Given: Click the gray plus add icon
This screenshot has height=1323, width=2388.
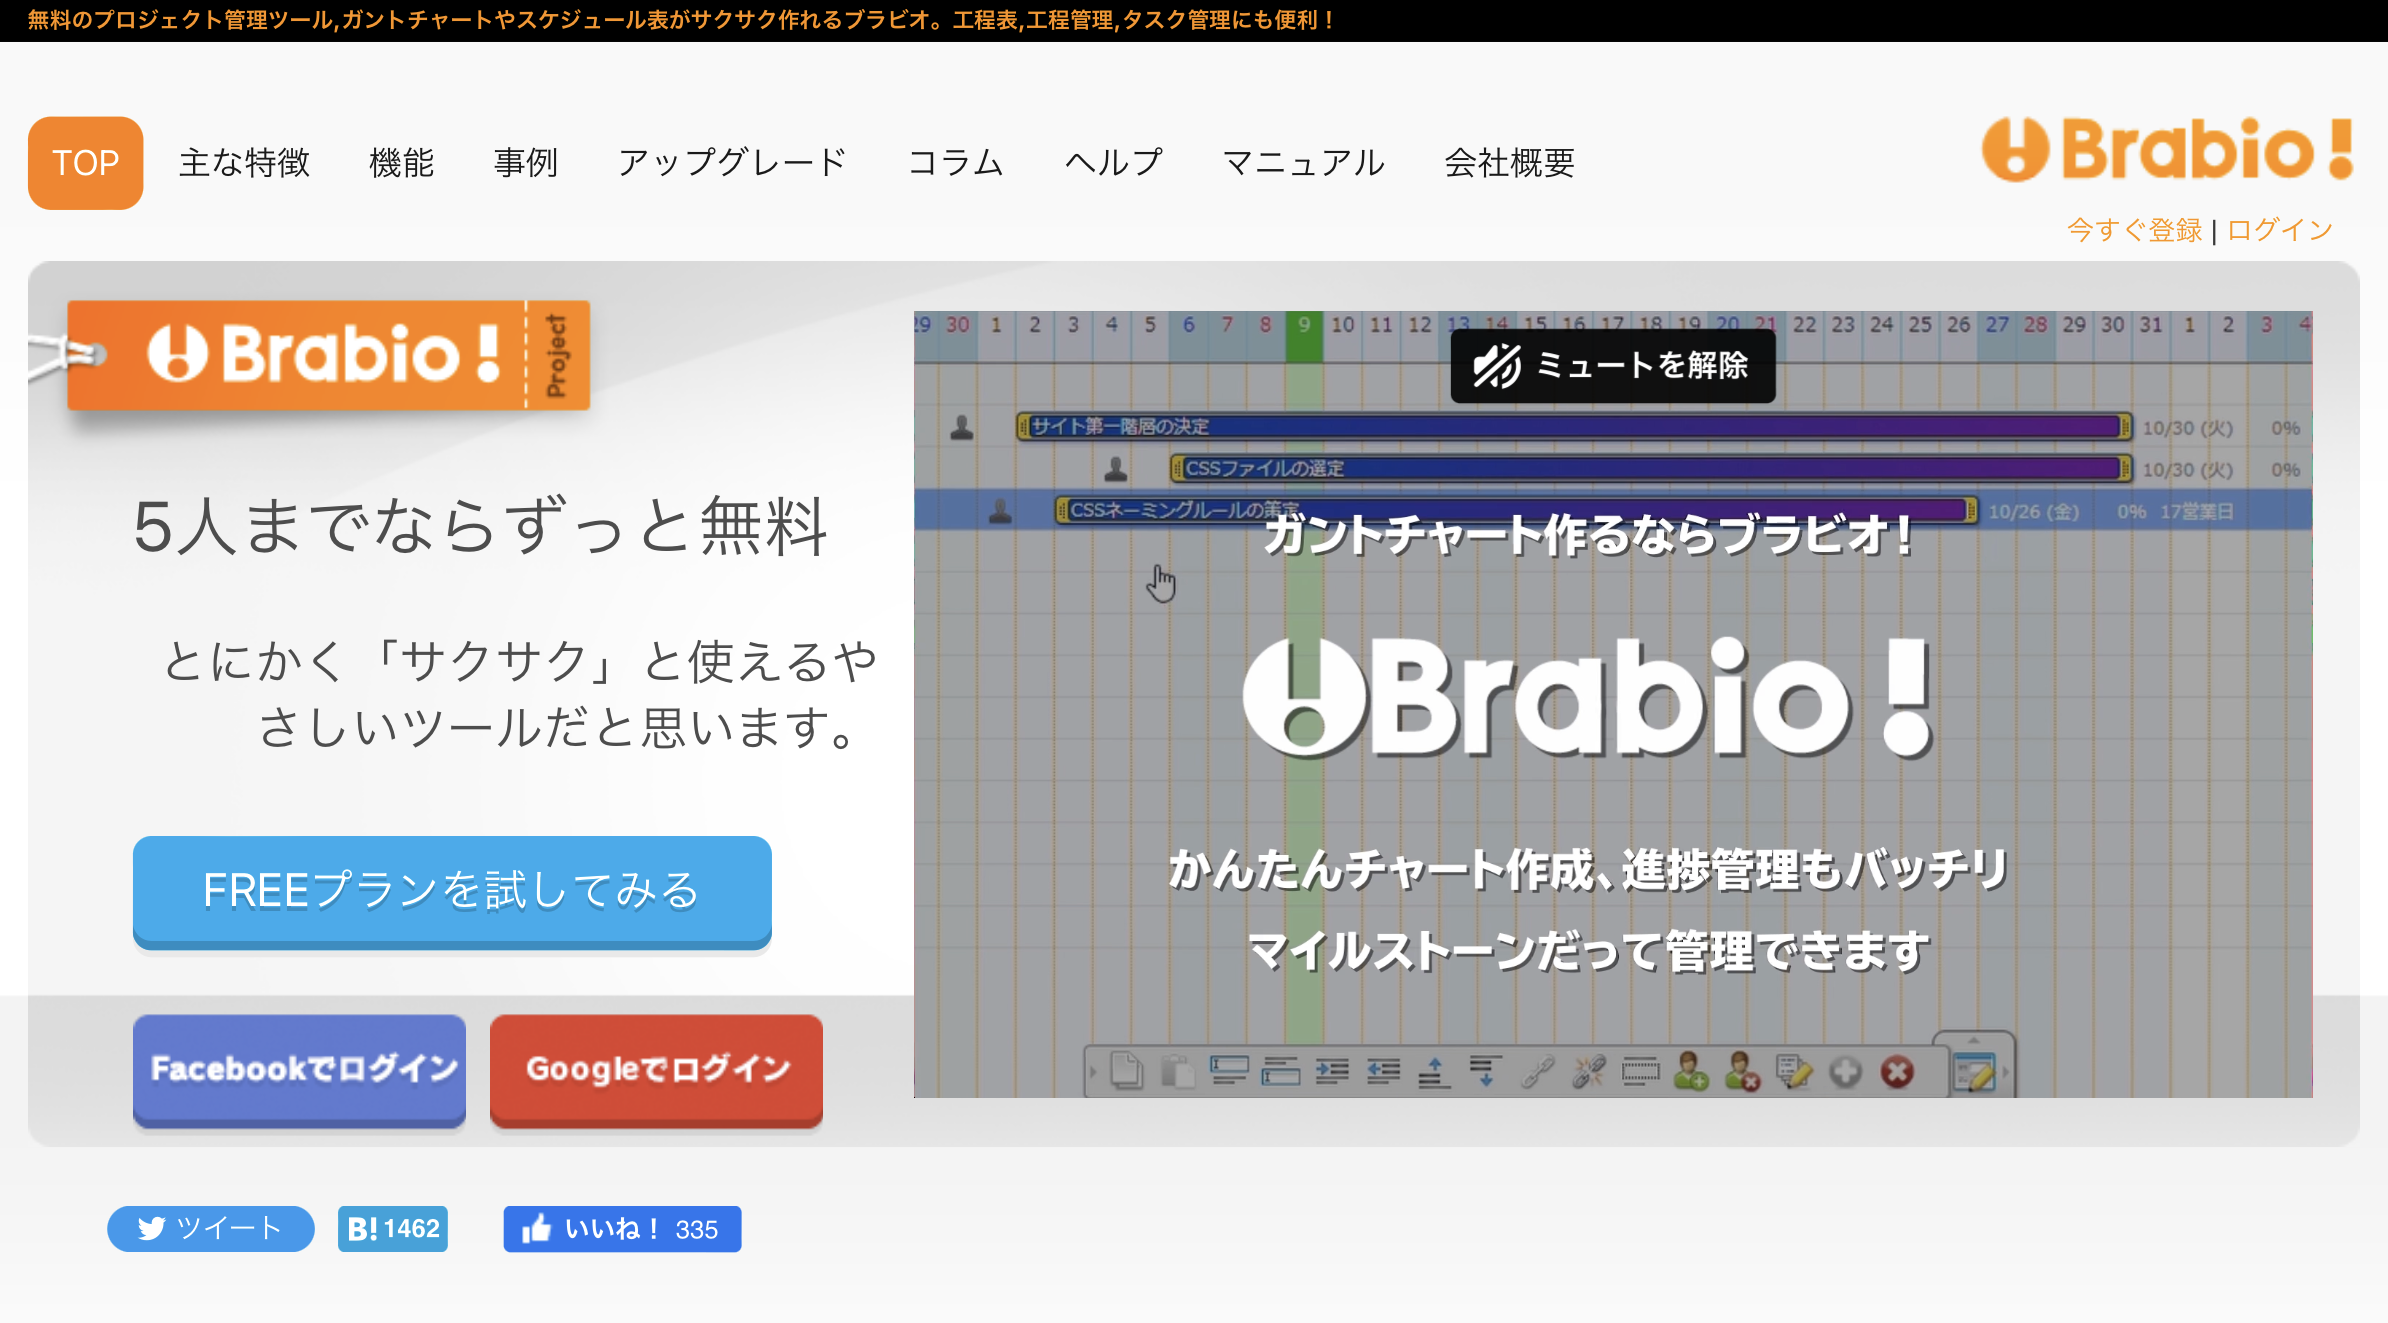Looking at the screenshot, I should click(x=1846, y=1072).
